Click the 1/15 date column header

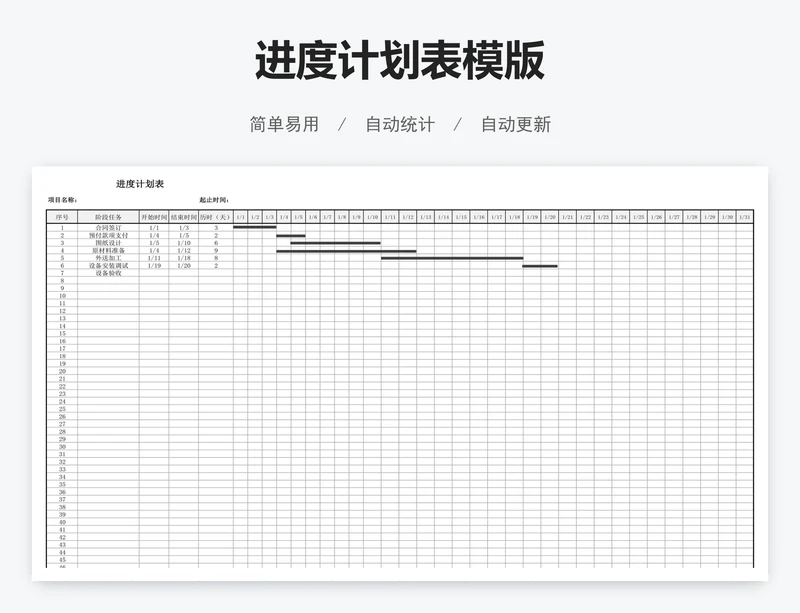[x=461, y=217]
